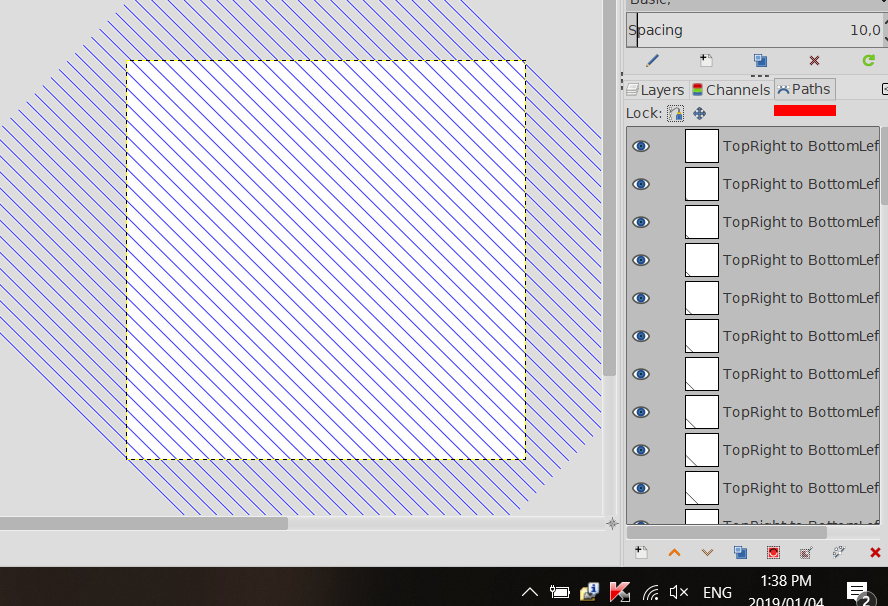Open the ENG input language selector
Screen dimensions: 888x606
pyautogui.click(x=717, y=592)
